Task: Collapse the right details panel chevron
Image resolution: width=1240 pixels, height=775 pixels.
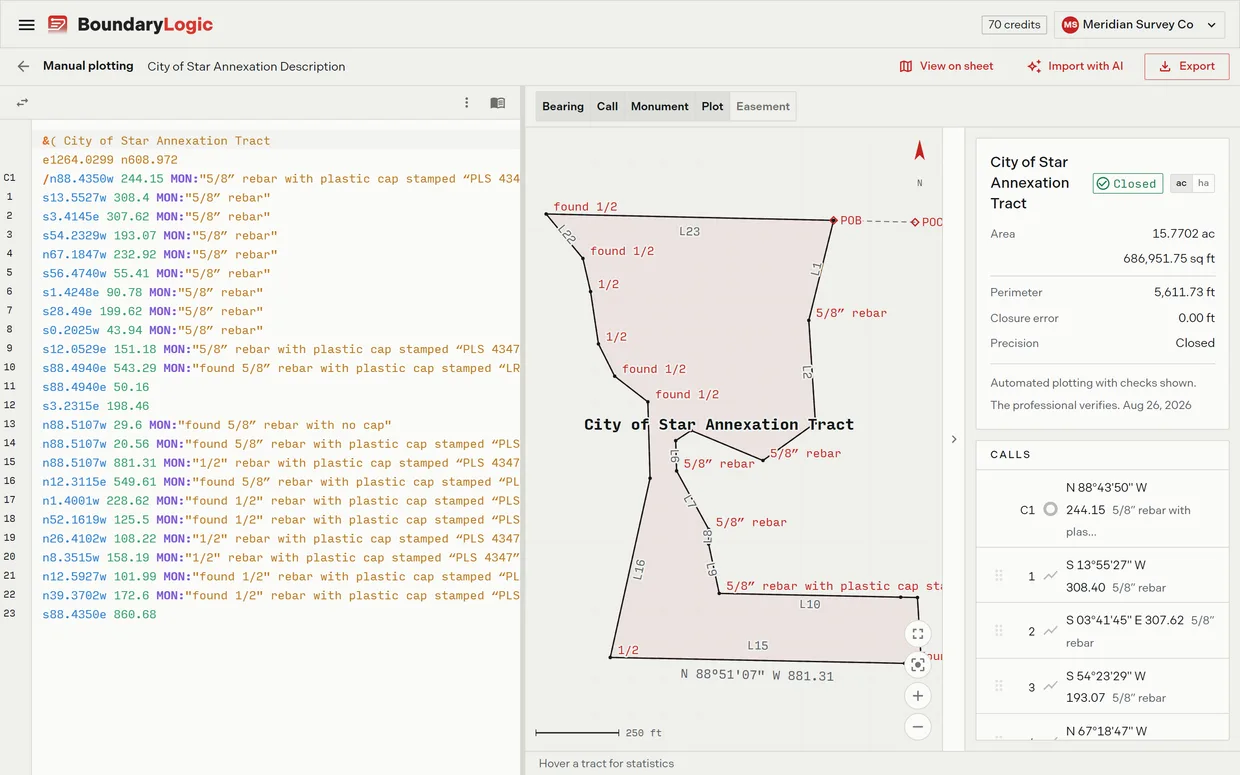Action: (953, 439)
